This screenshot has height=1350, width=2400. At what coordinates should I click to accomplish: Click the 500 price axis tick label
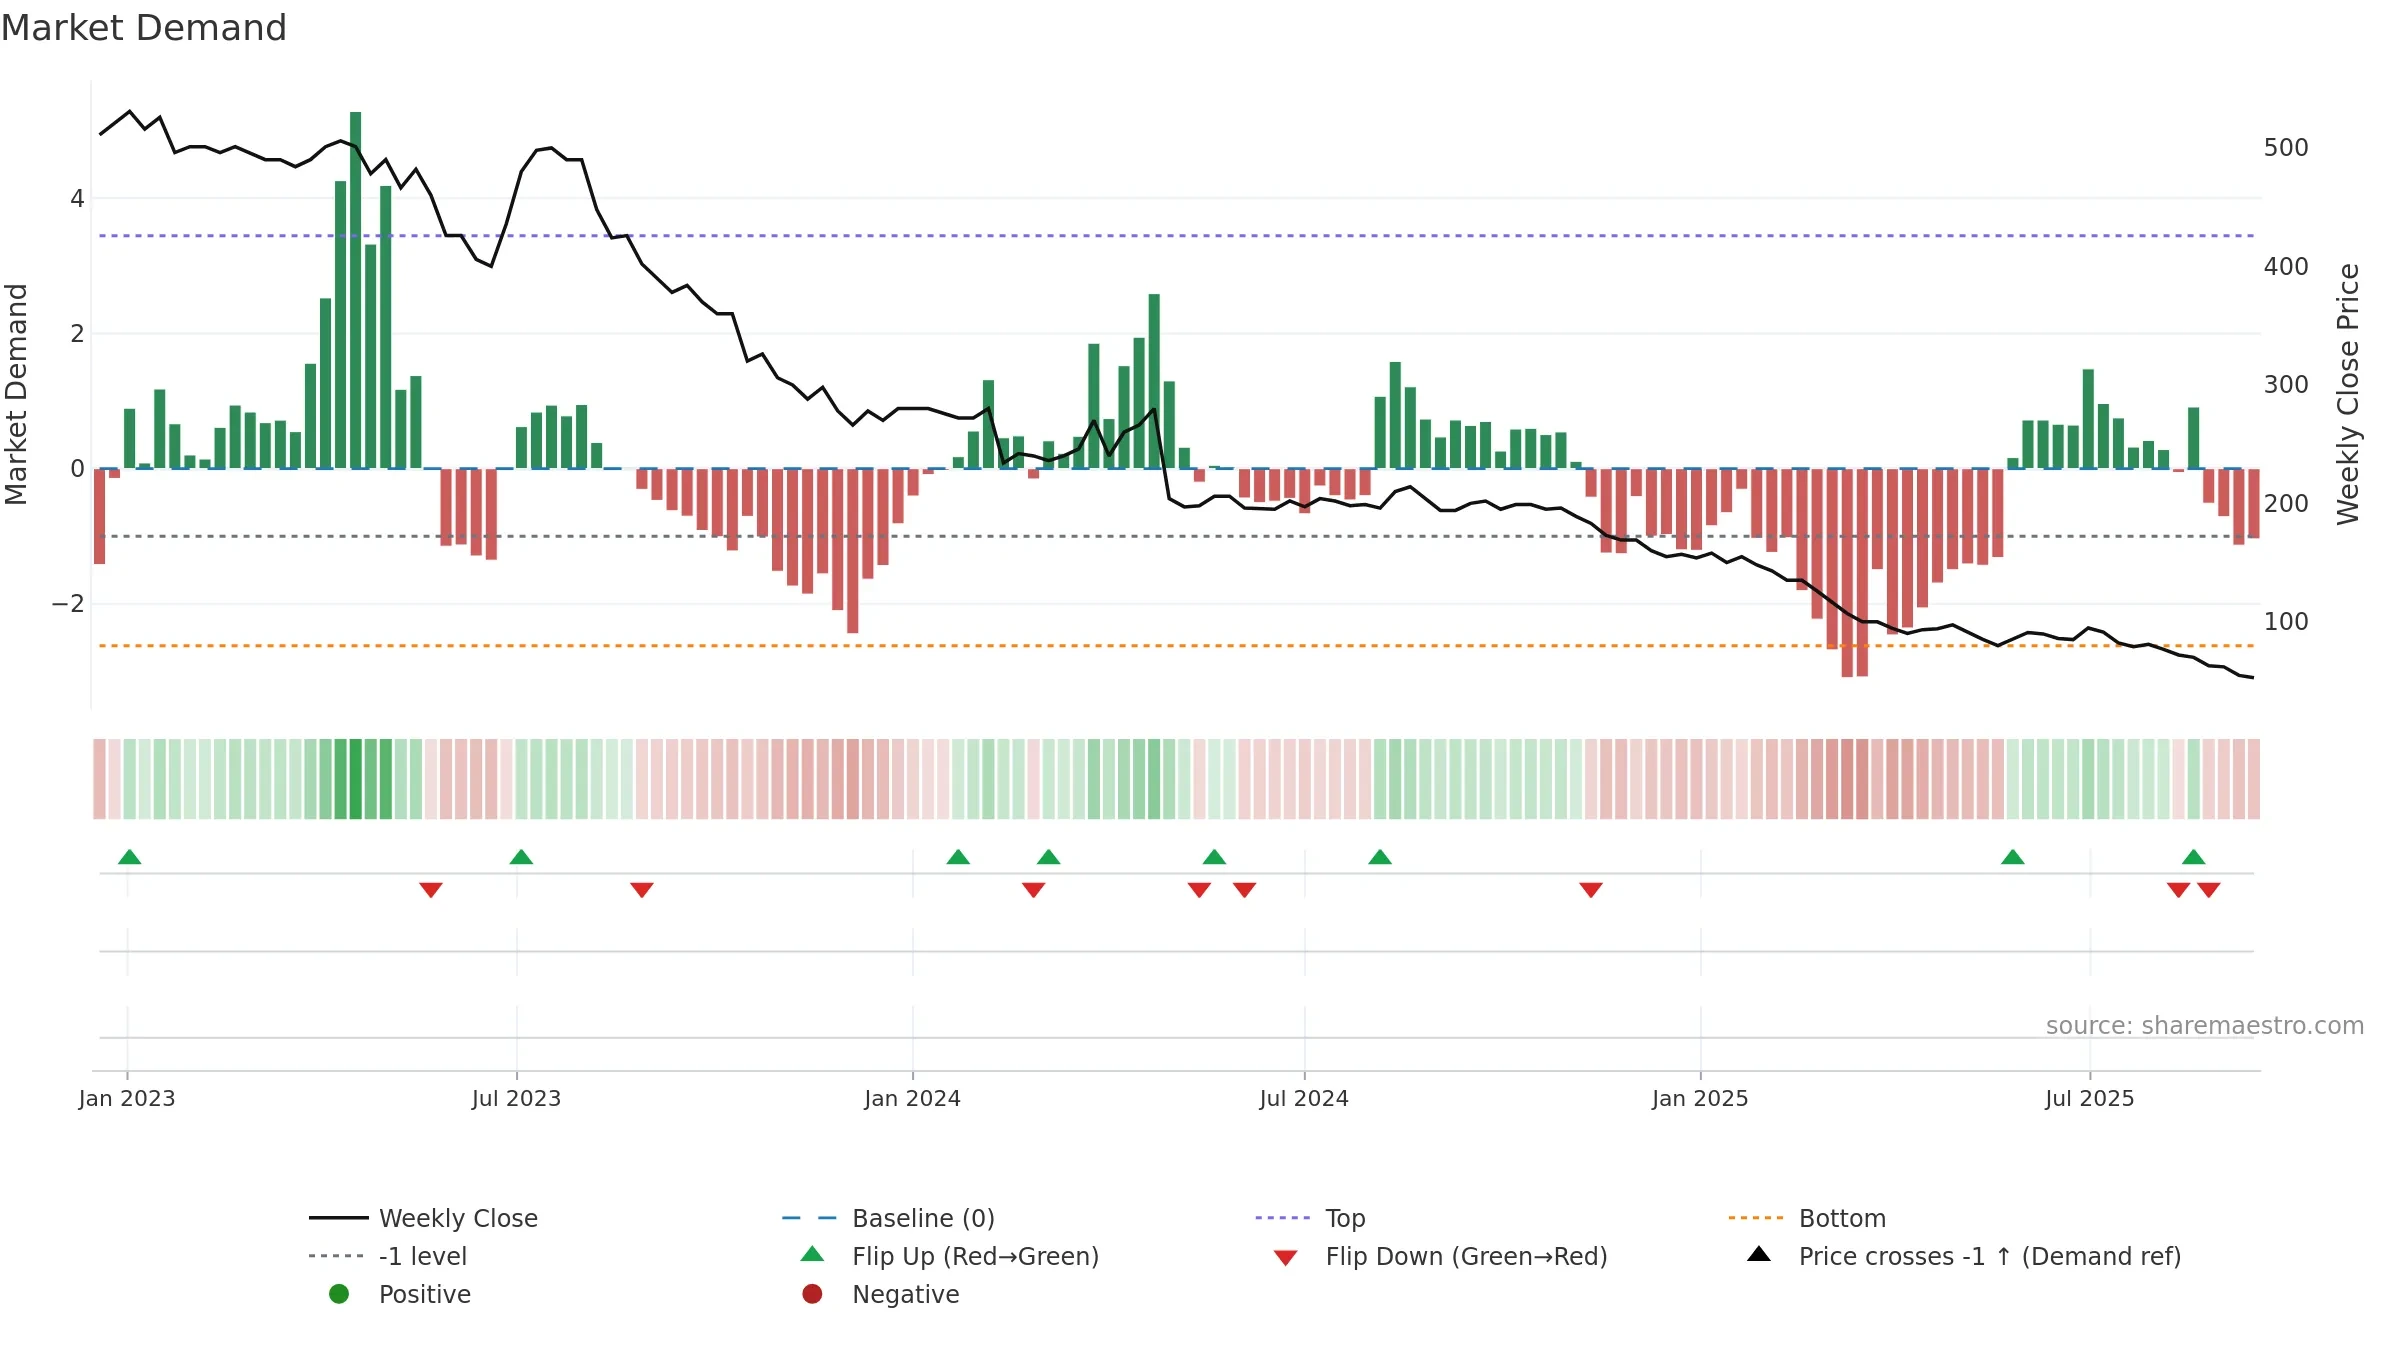pyautogui.click(x=2286, y=148)
